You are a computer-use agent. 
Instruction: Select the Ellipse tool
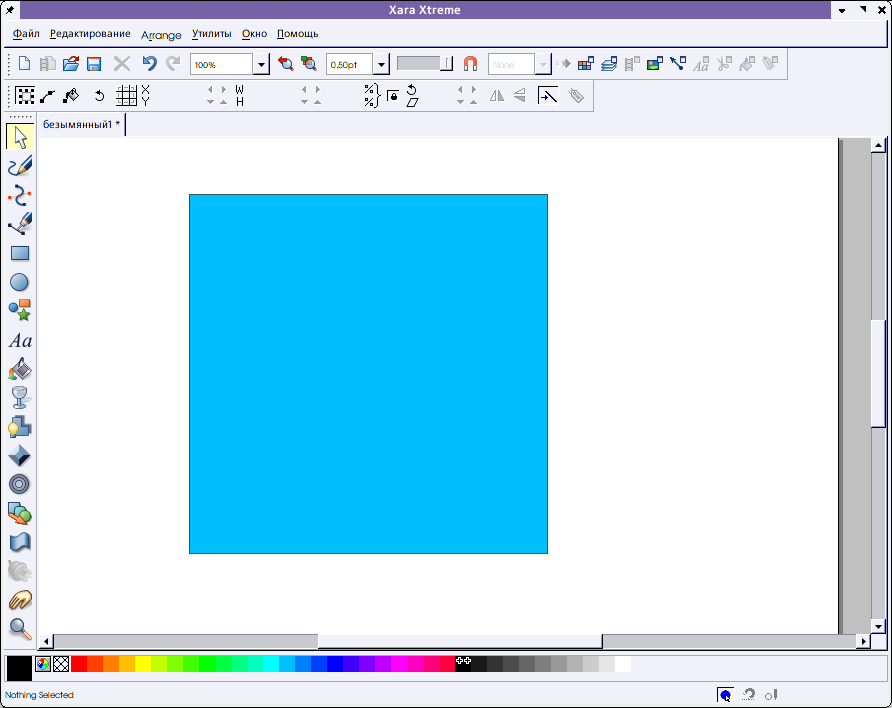19,283
